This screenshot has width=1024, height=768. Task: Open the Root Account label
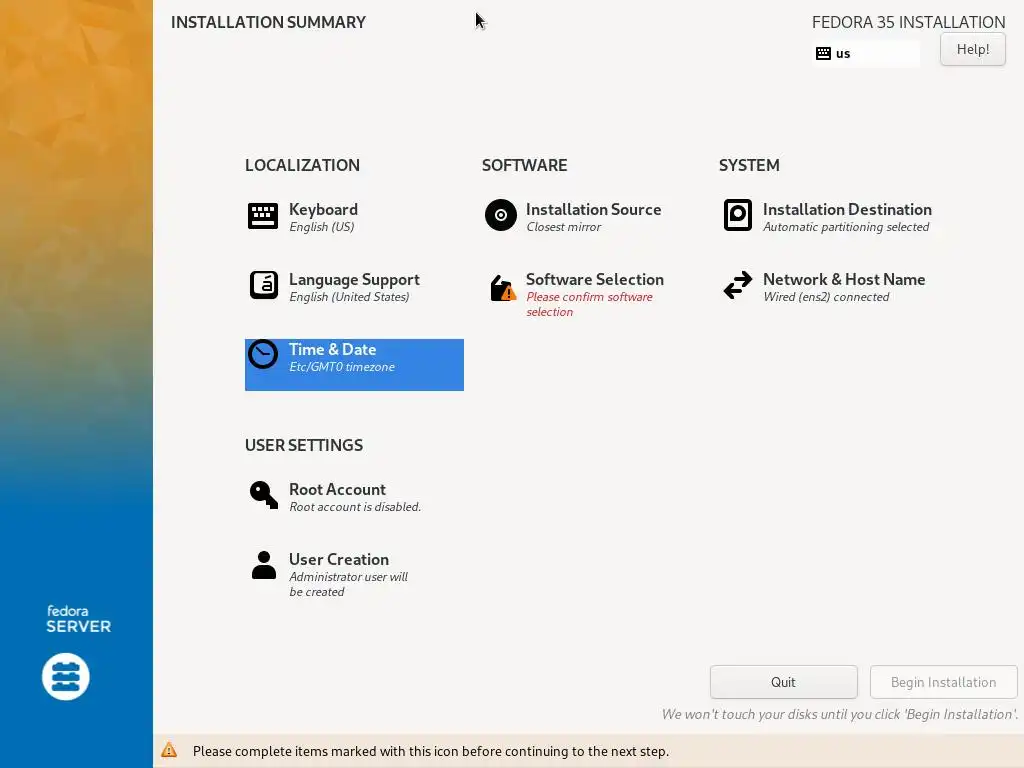coord(337,490)
